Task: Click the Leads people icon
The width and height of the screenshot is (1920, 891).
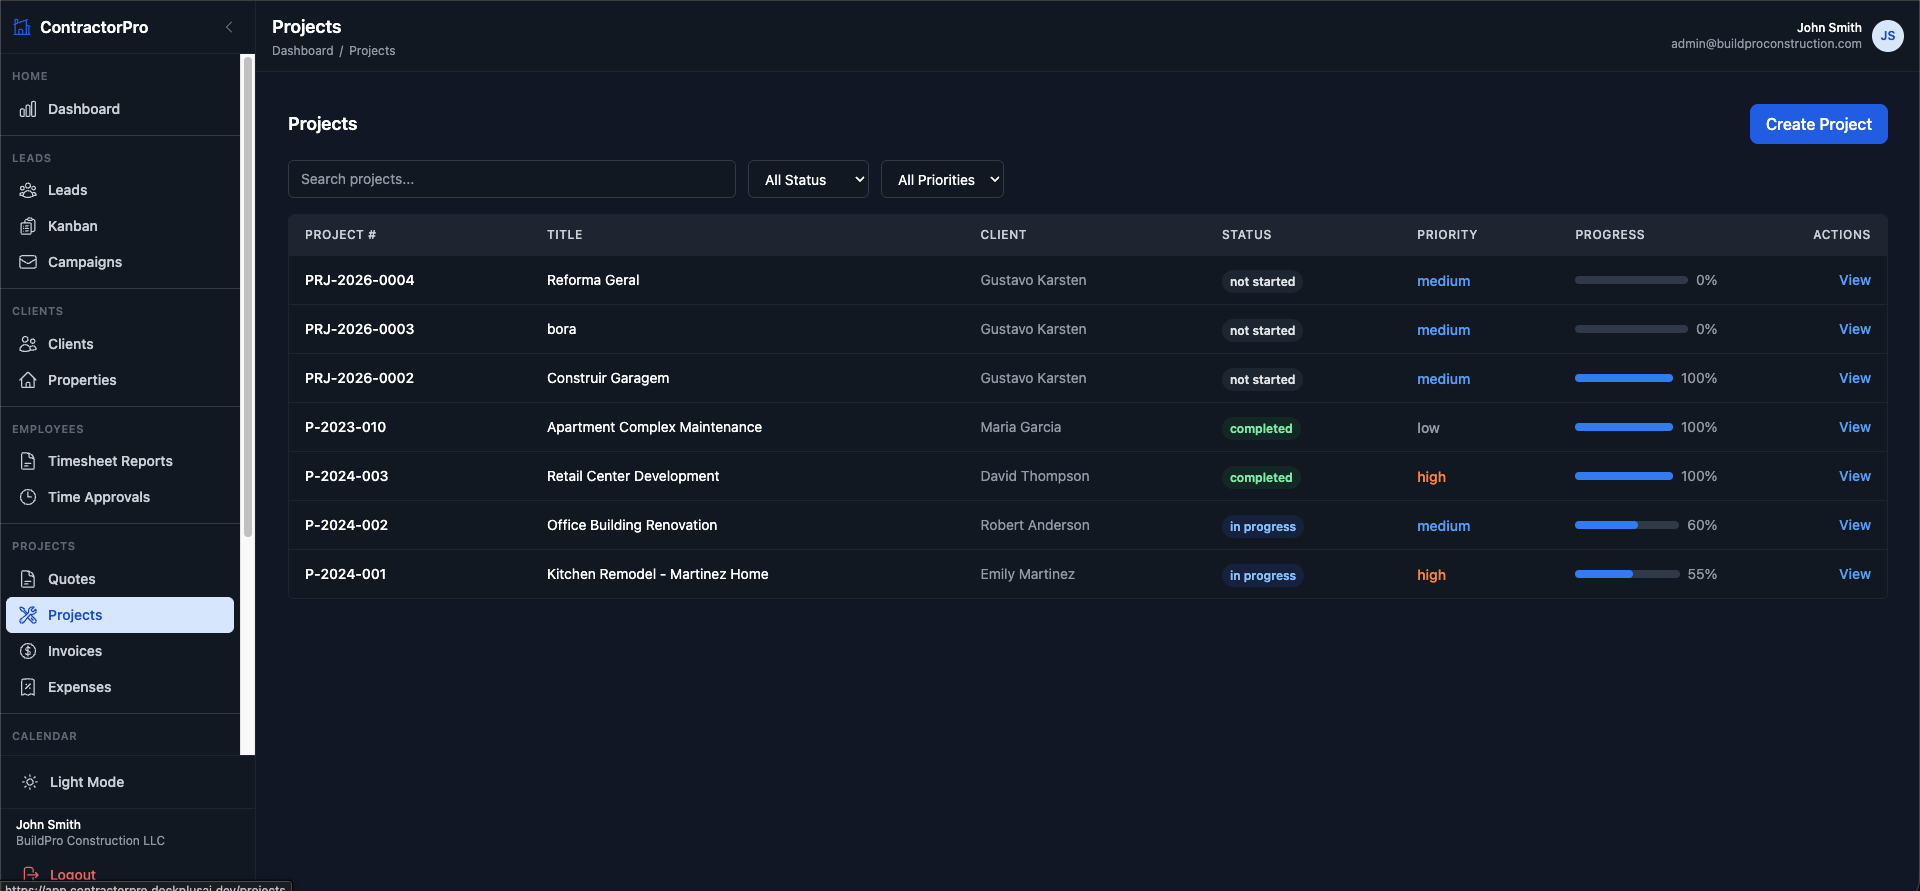Action: [x=28, y=190]
